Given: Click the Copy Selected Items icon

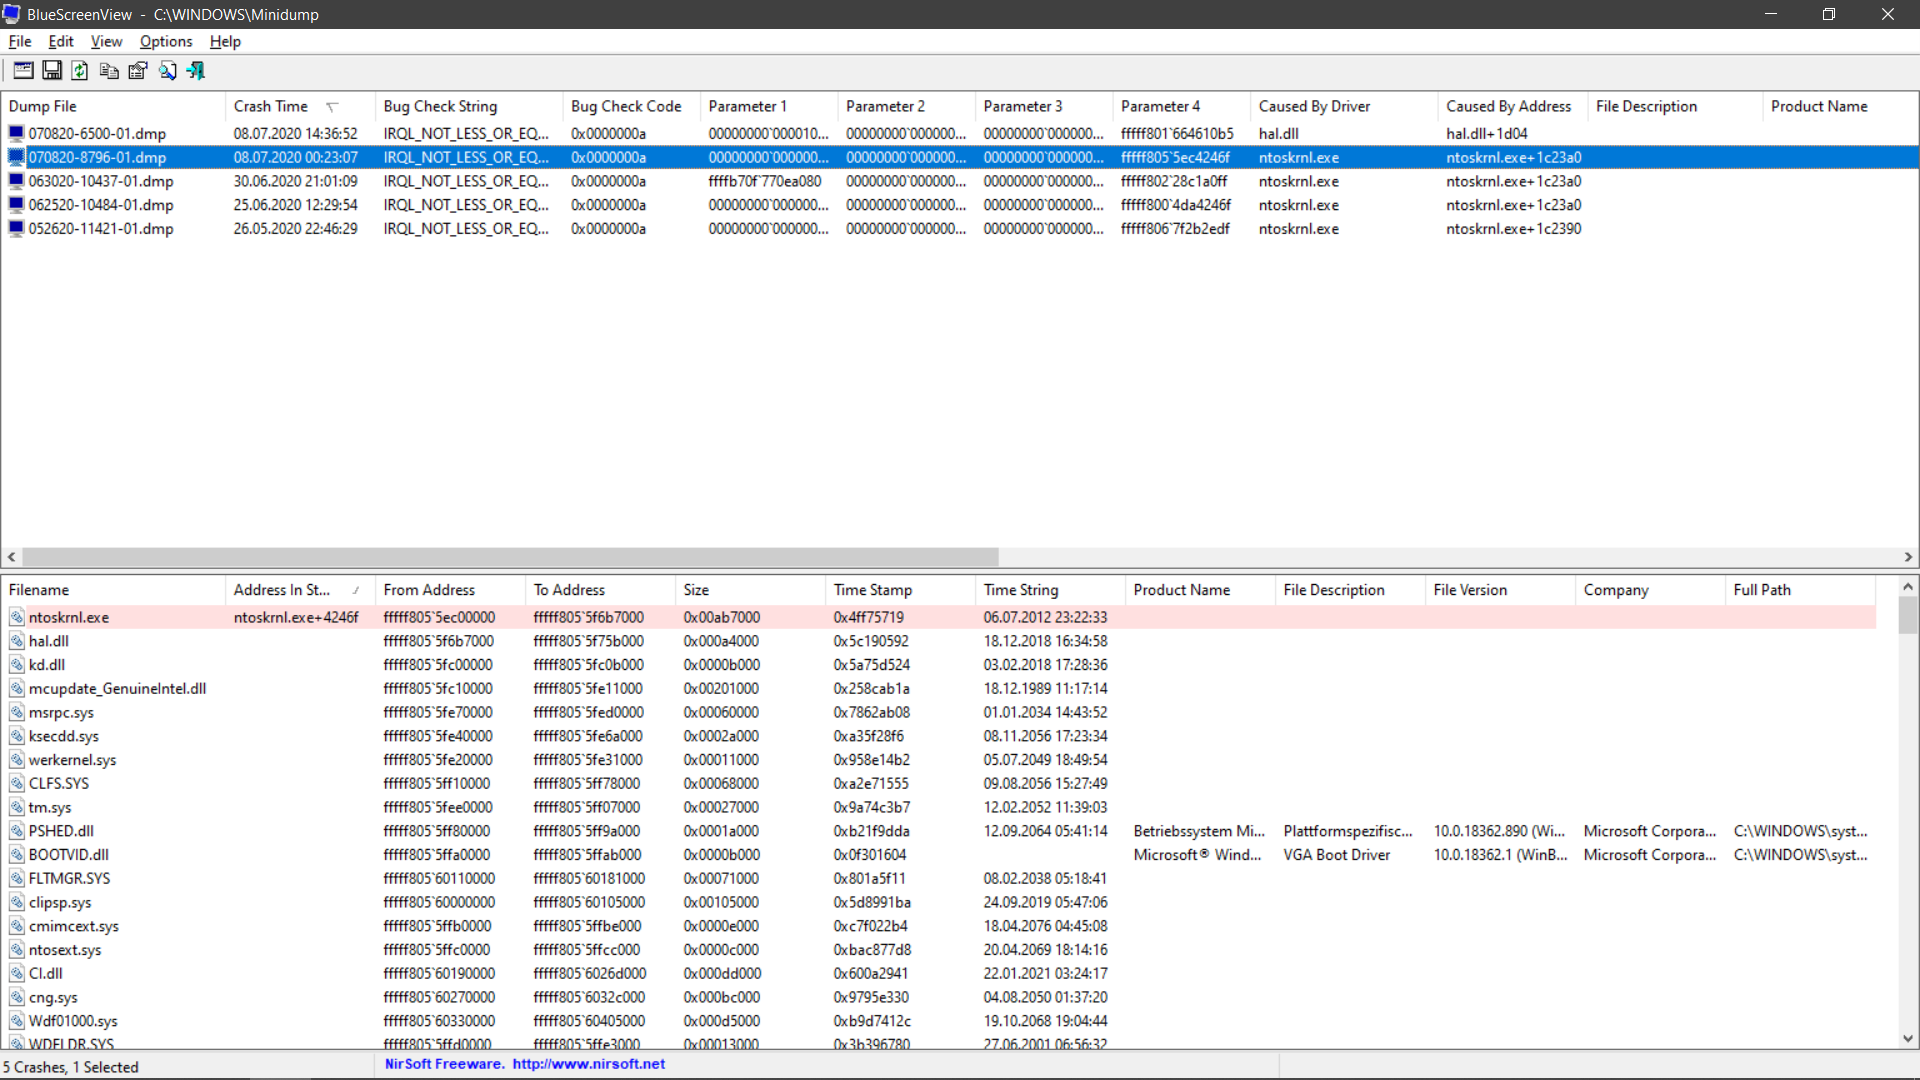Looking at the screenshot, I should [109, 71].
